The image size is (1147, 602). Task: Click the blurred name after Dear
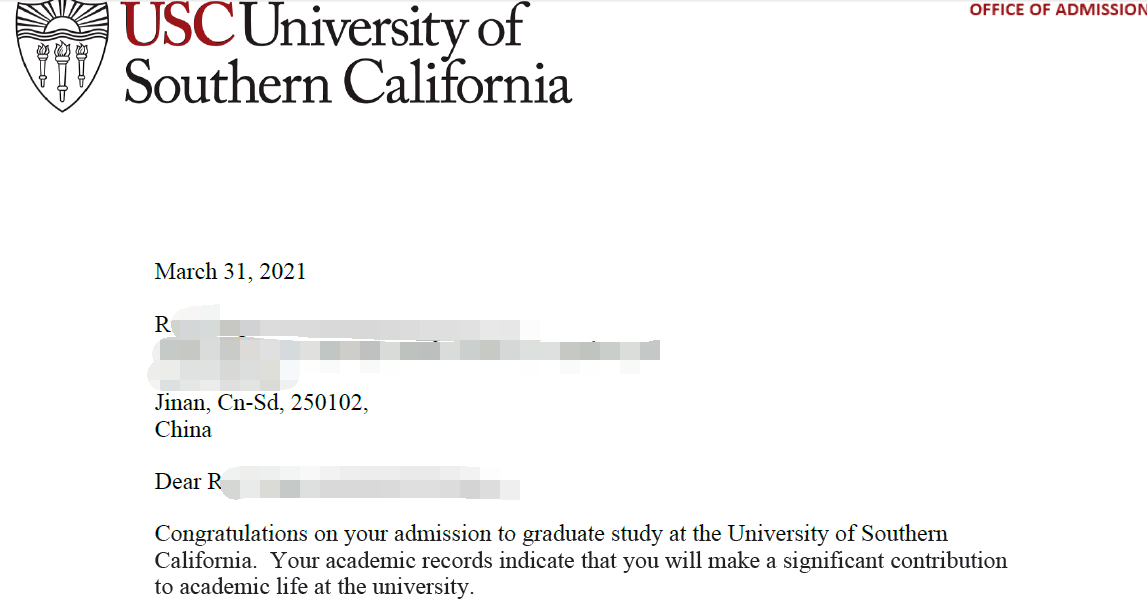[370, 486]
